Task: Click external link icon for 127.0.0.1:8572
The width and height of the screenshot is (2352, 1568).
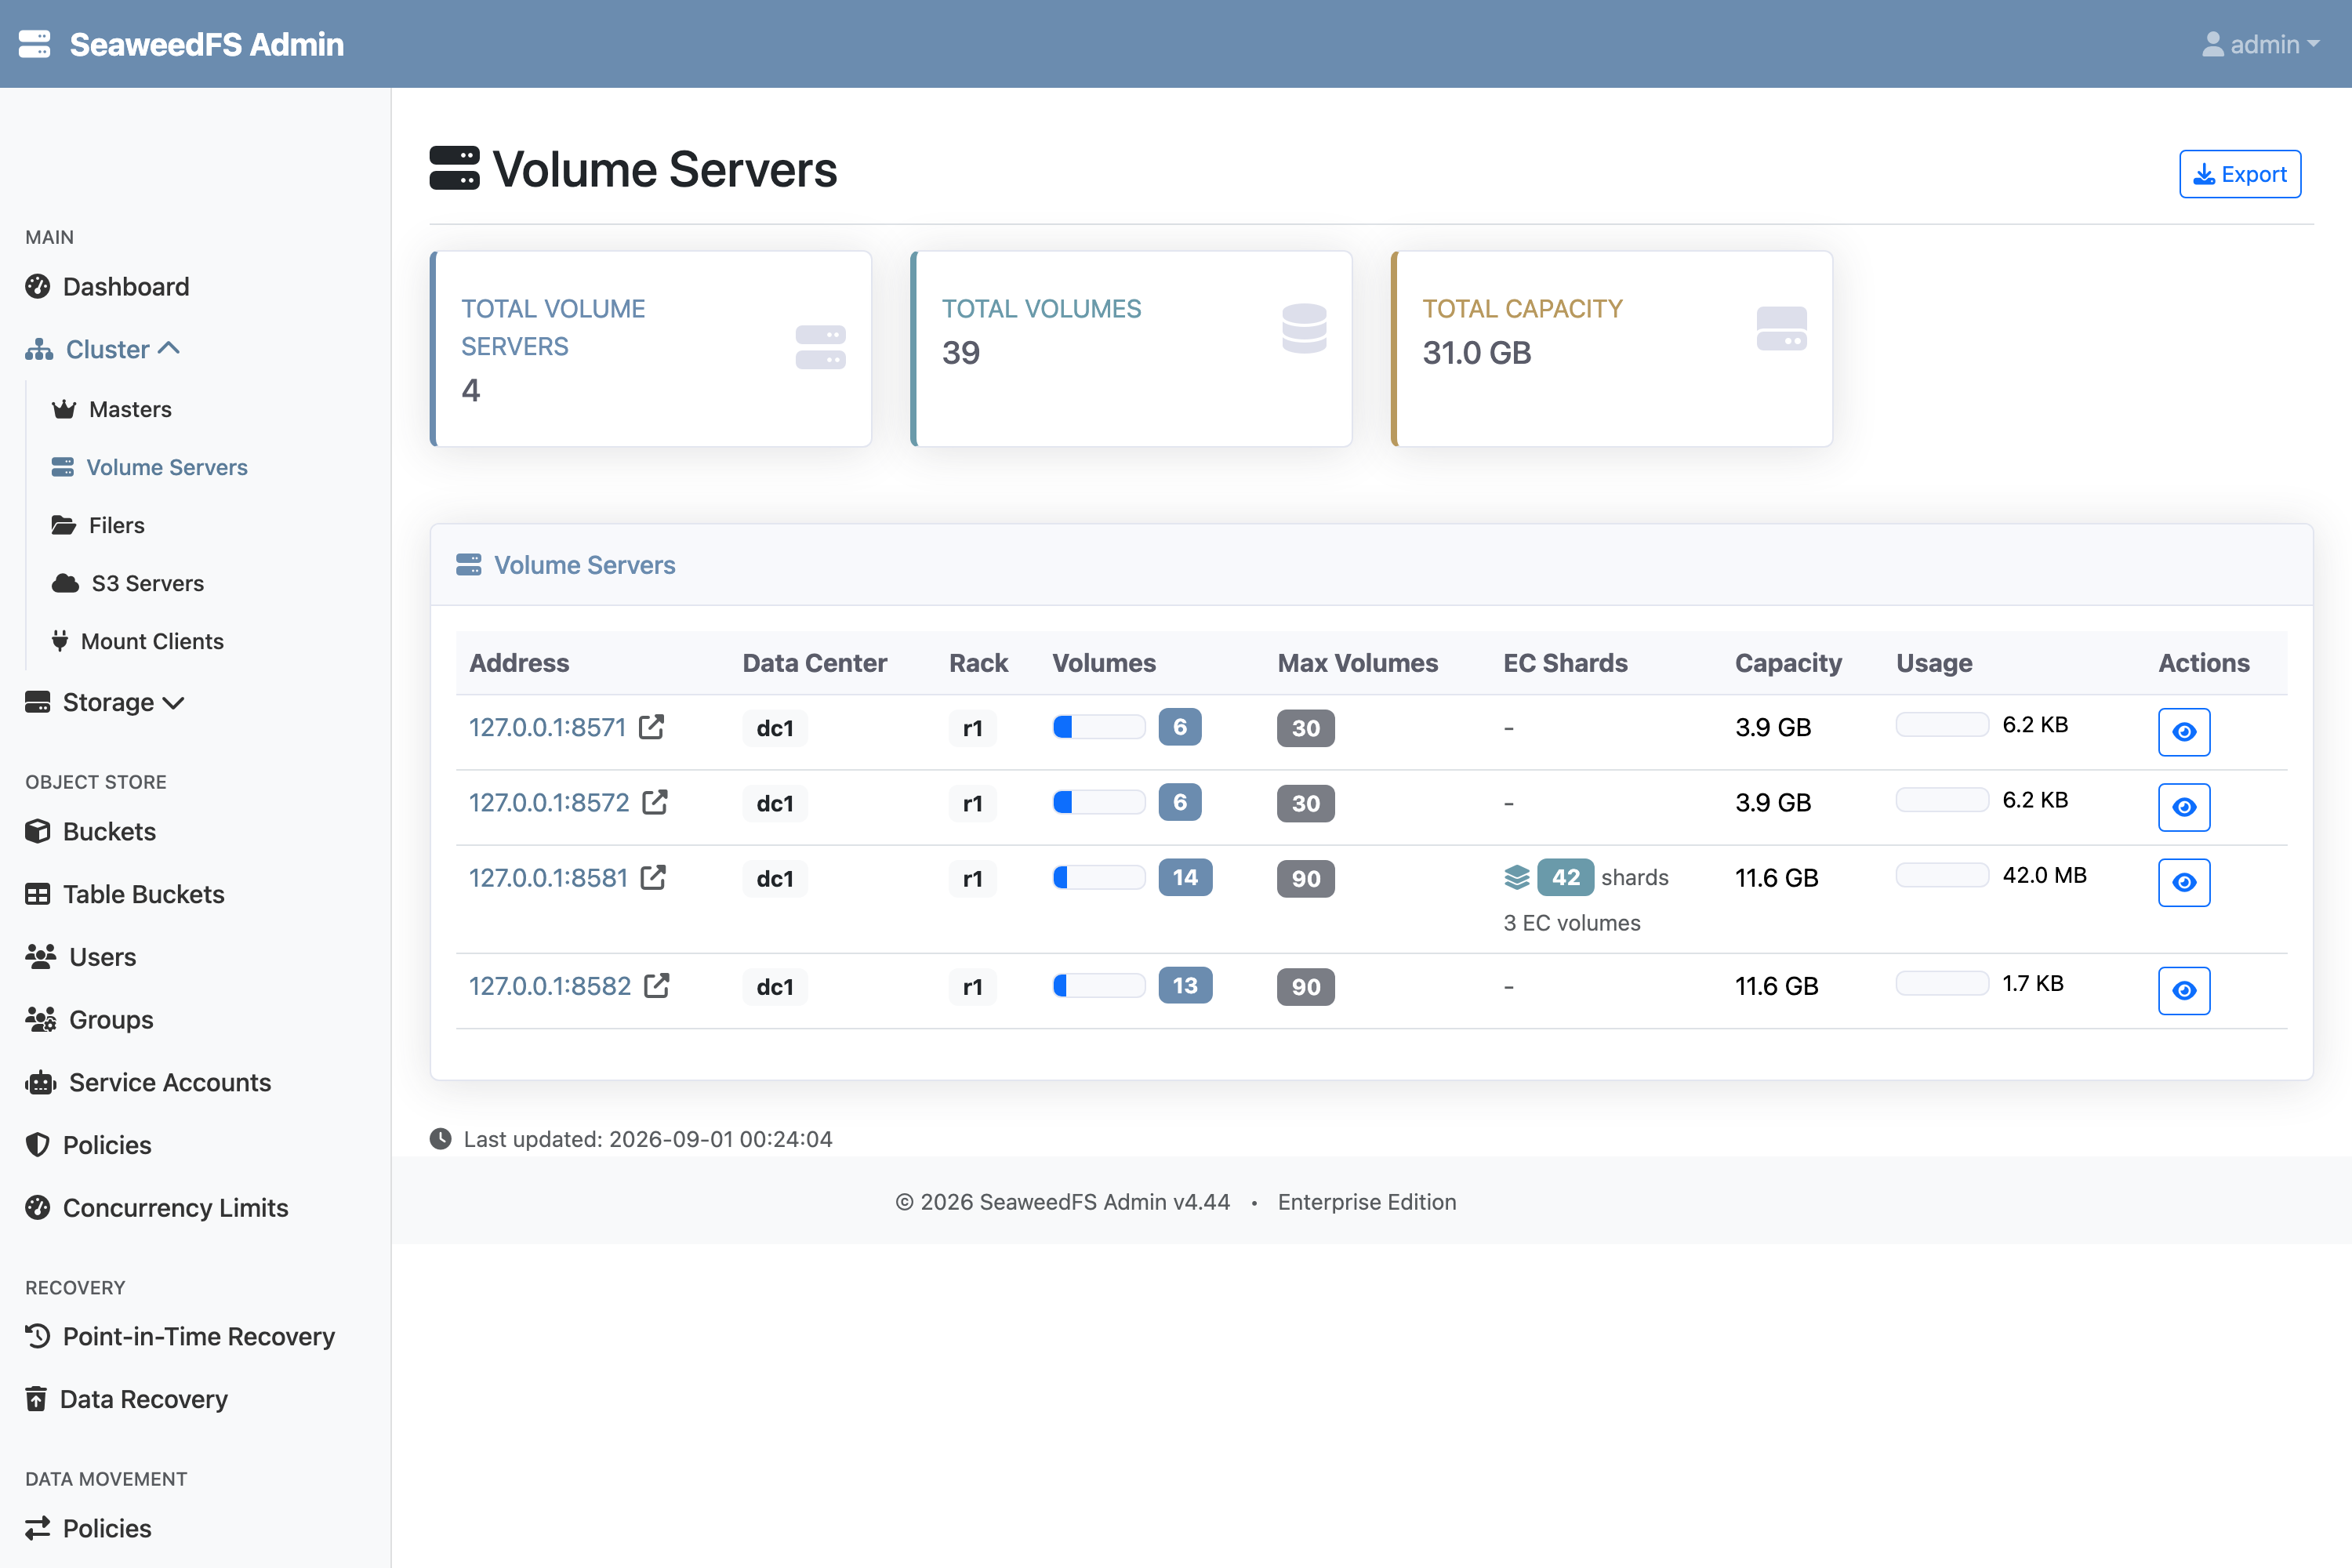Action: pos(655,801)
